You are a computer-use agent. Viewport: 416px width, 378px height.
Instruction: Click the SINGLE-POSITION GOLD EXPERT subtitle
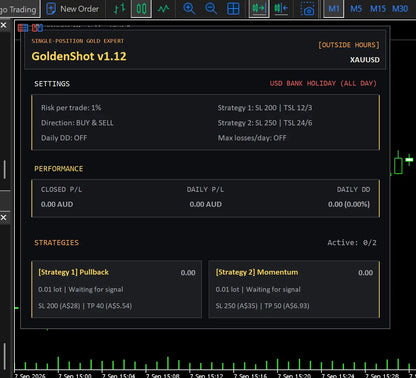78,41
